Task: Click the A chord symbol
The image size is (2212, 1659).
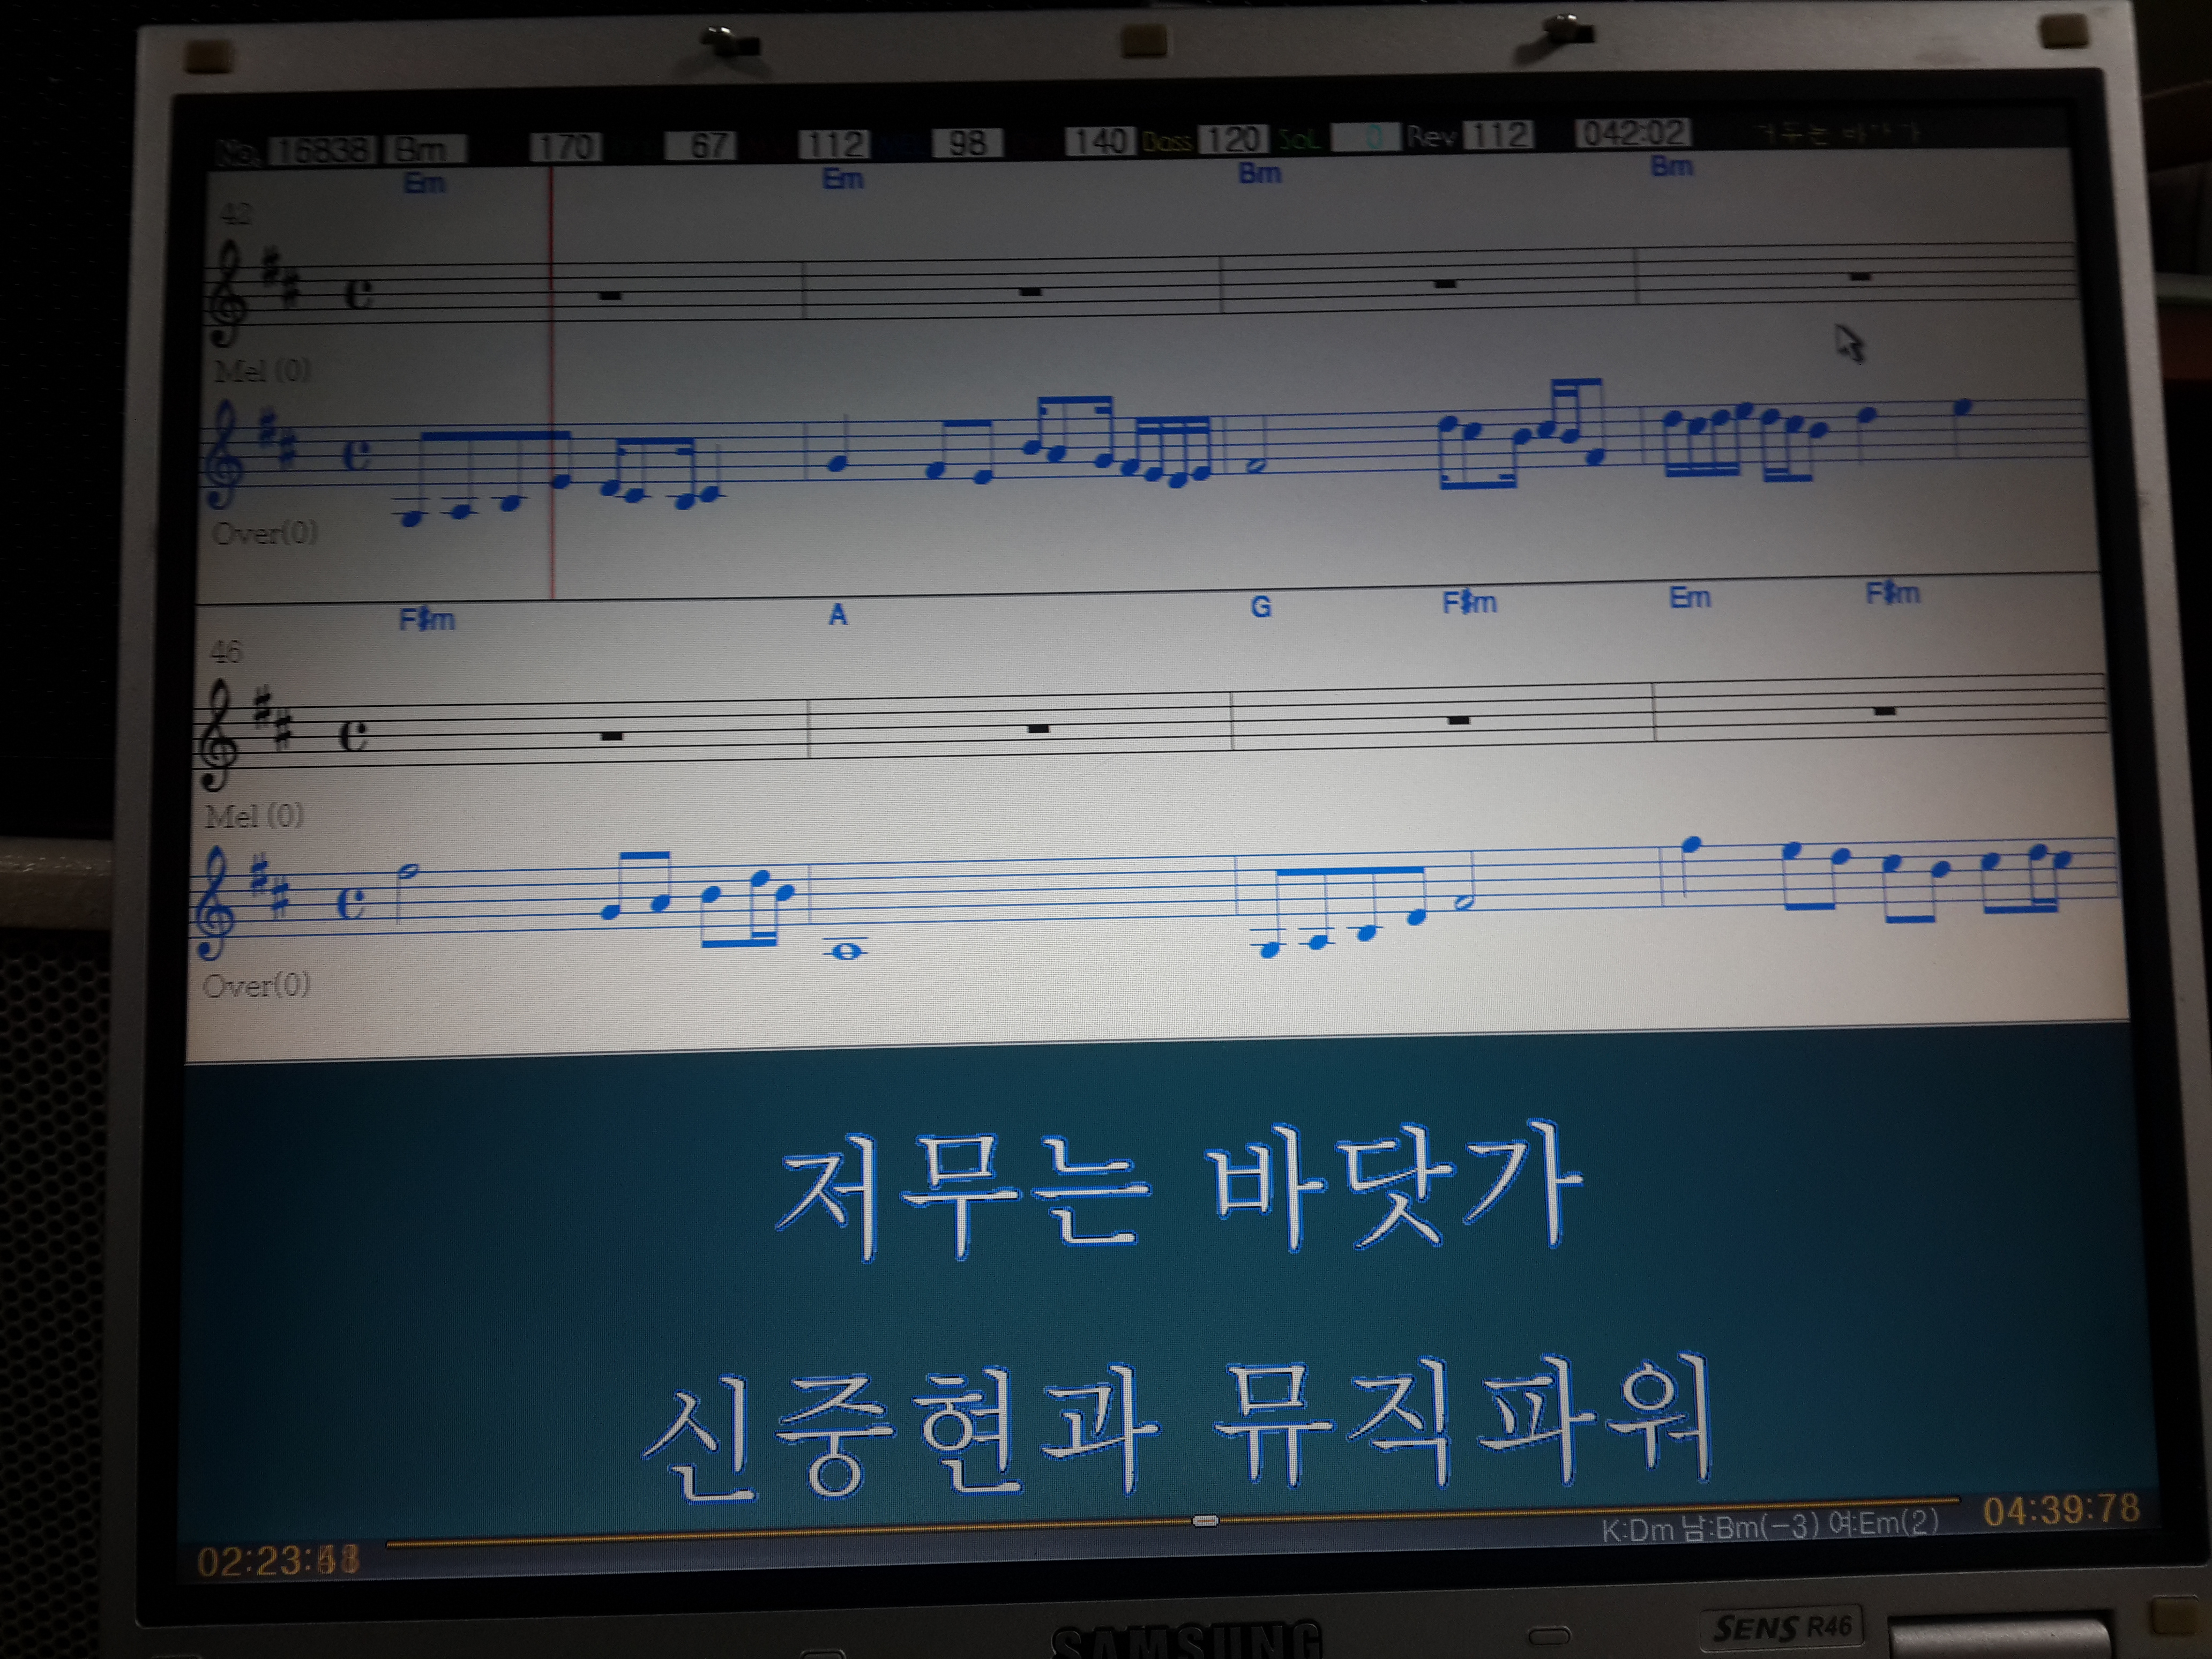Action: tap(838, 614)
